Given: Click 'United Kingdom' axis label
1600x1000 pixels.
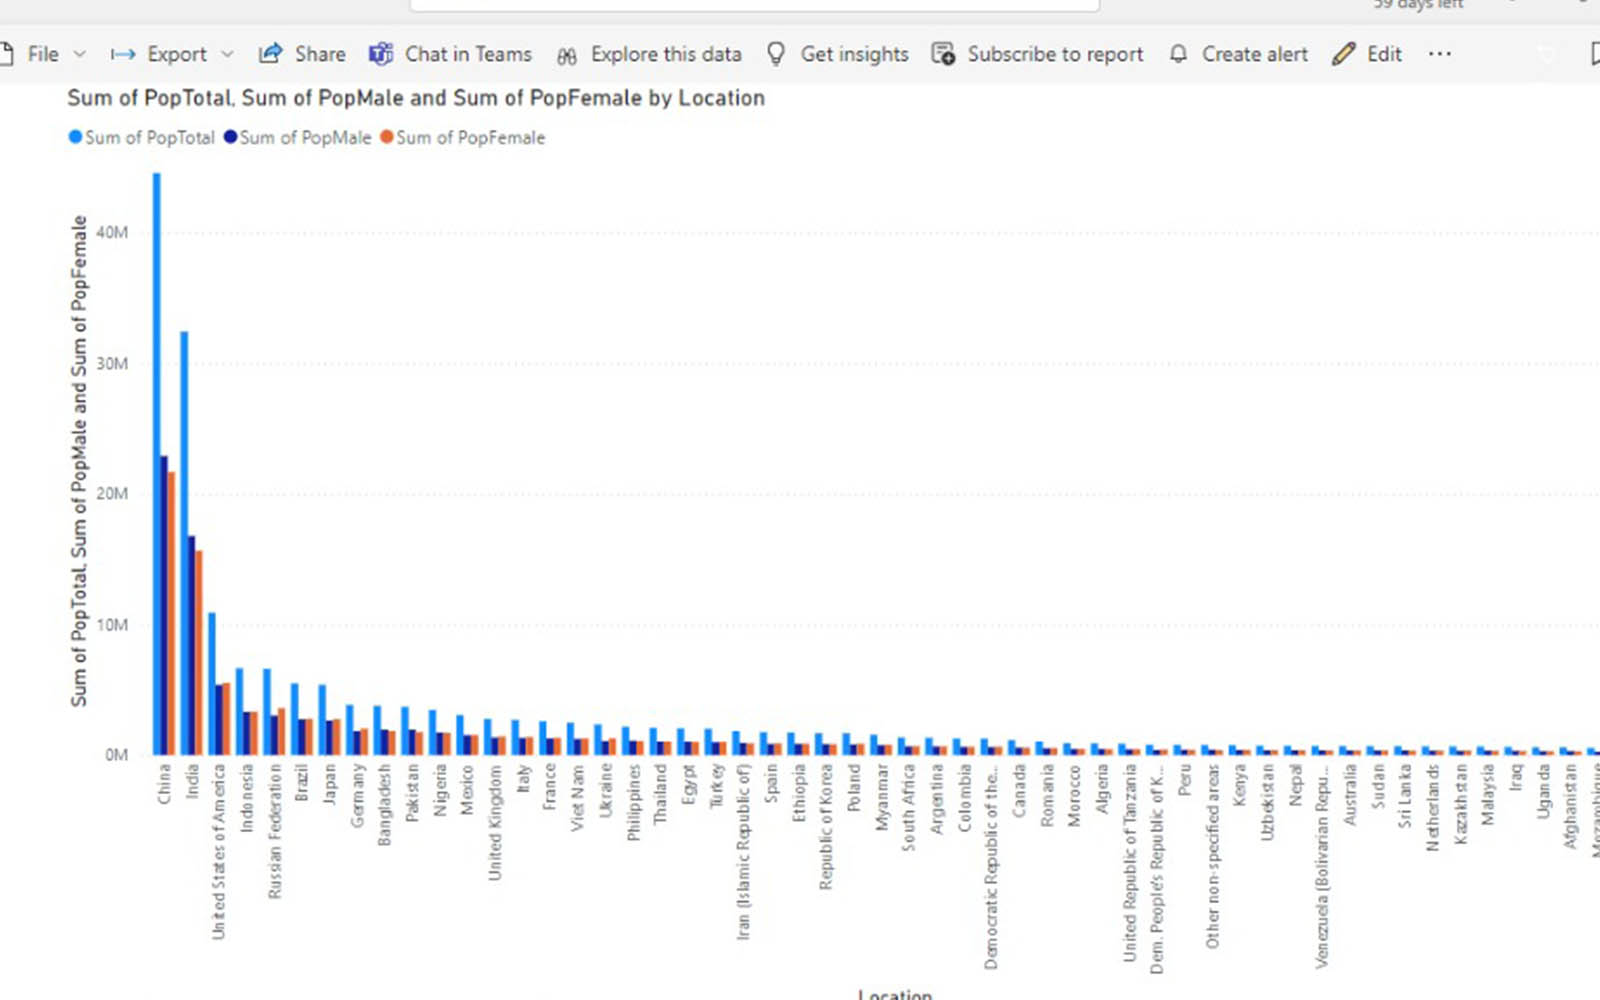Looking at the screenshot, I should click(x=495, y=823).
